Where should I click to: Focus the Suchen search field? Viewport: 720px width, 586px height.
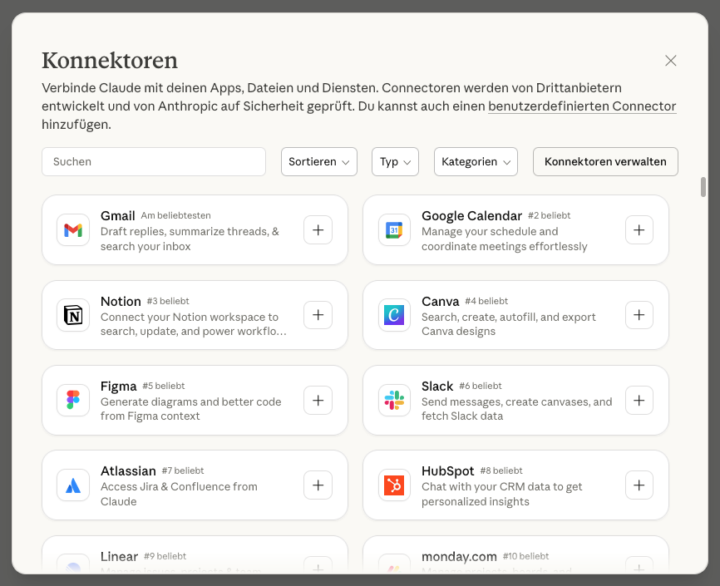tap(154, 162)
